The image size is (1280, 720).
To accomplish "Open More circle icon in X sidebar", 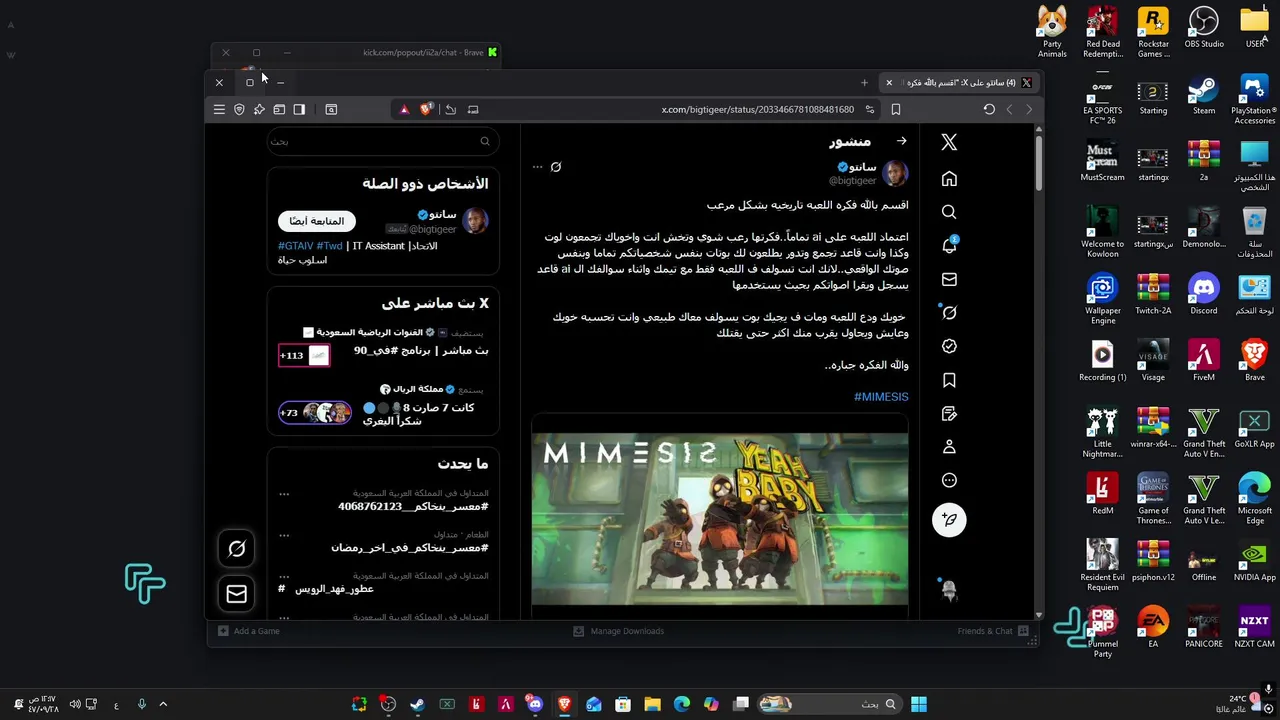I will 949,480.
